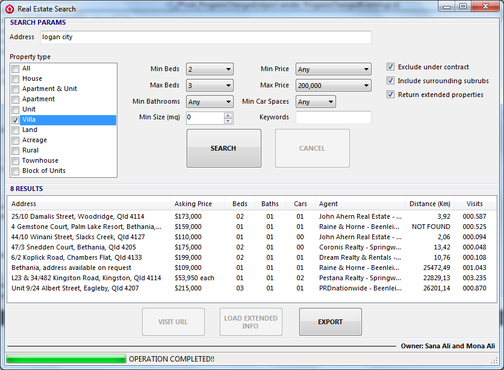Click the SEARCH button
The width and height of the screenshot is (504, 370).
click(x=224, y=148)
